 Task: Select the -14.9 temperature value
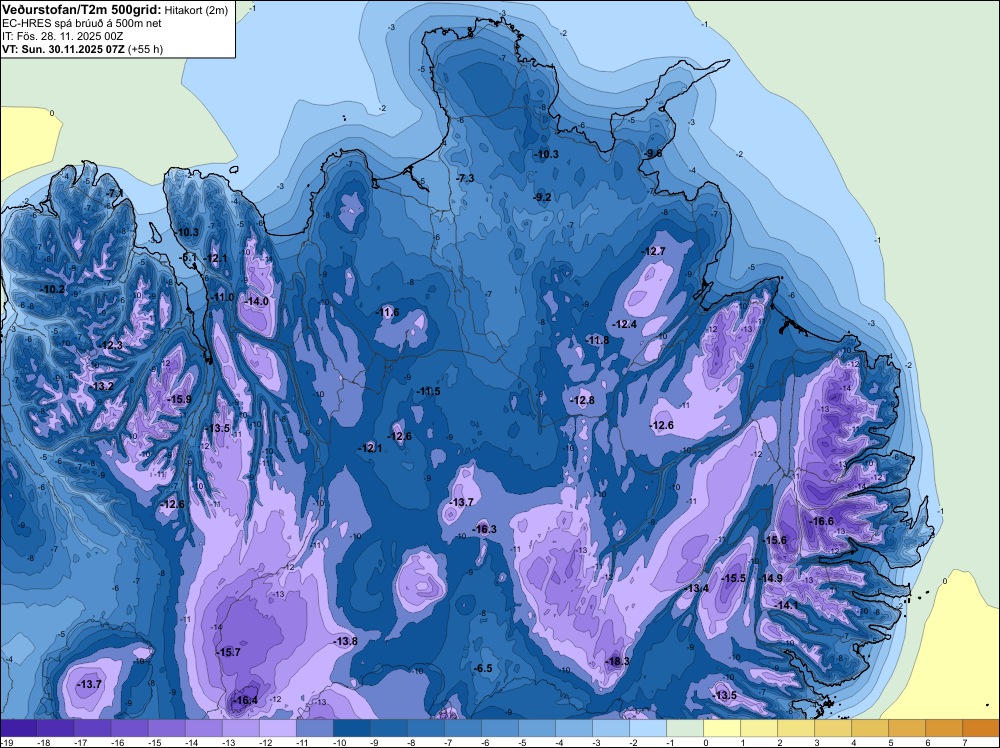[770, 578]
